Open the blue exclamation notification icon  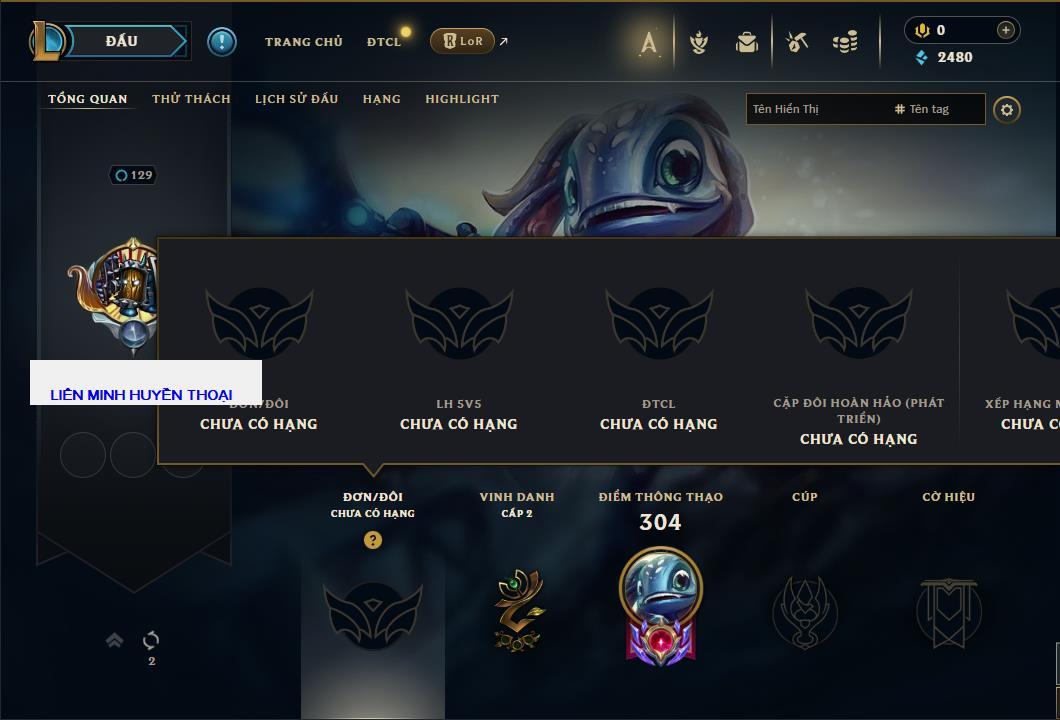(222, 42)
